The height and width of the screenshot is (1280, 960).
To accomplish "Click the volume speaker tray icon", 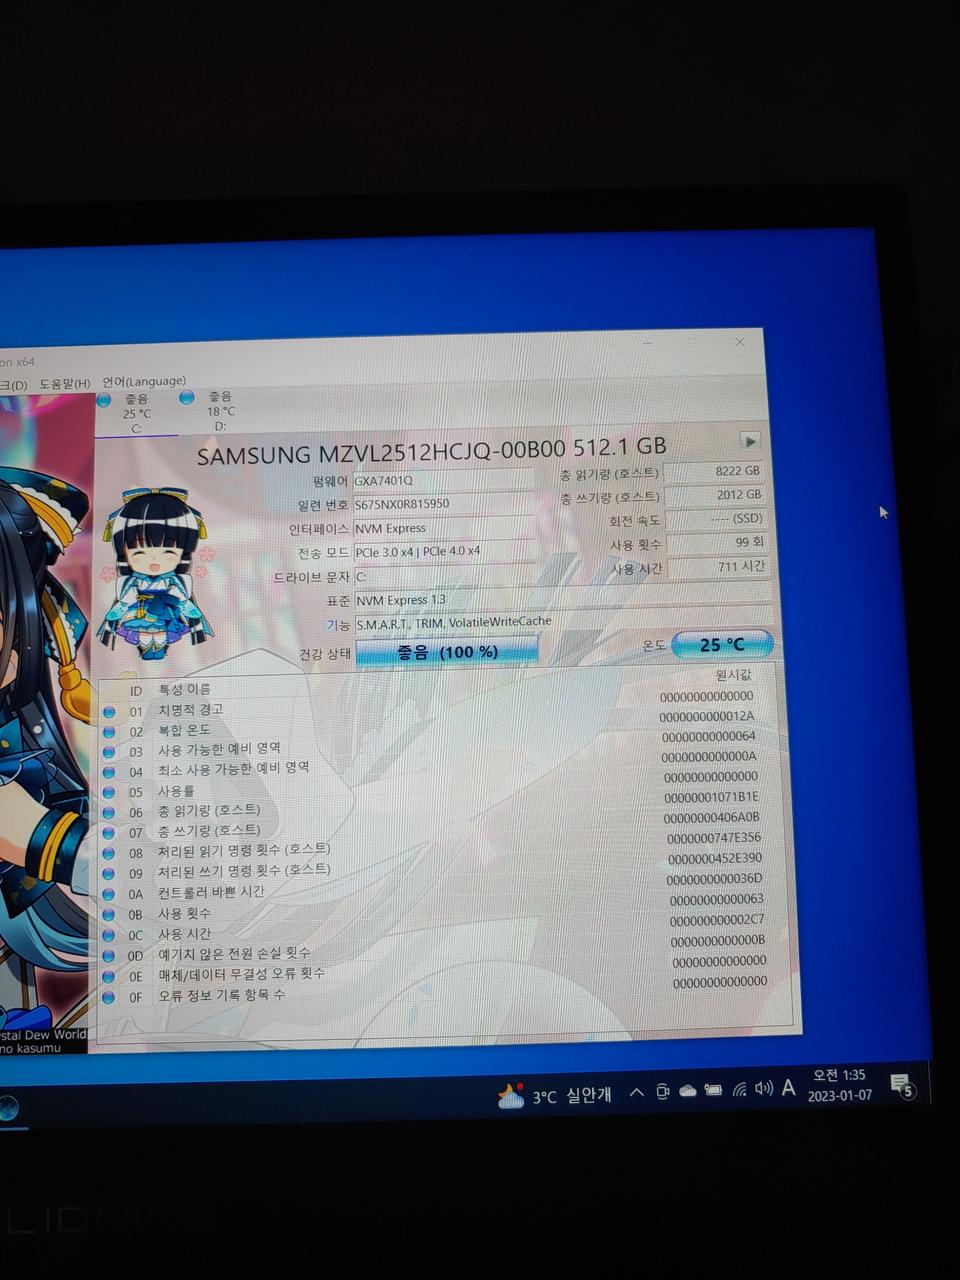I will (x=764, y=1088).
